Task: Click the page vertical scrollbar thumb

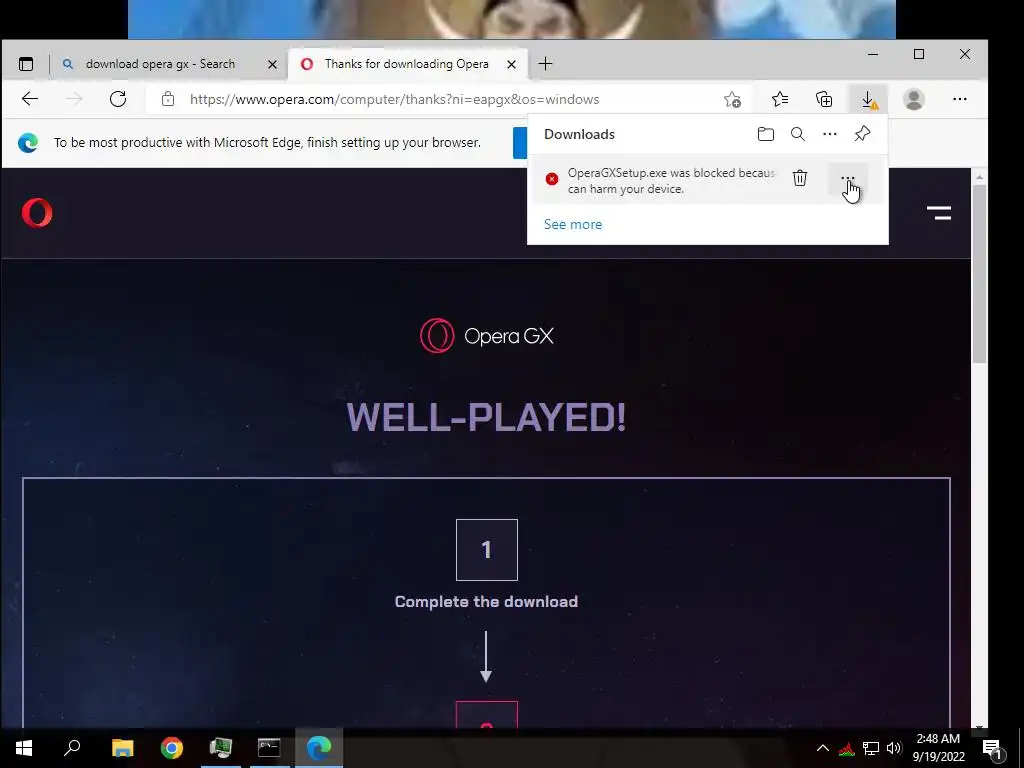Action: [x=979, y=273]
